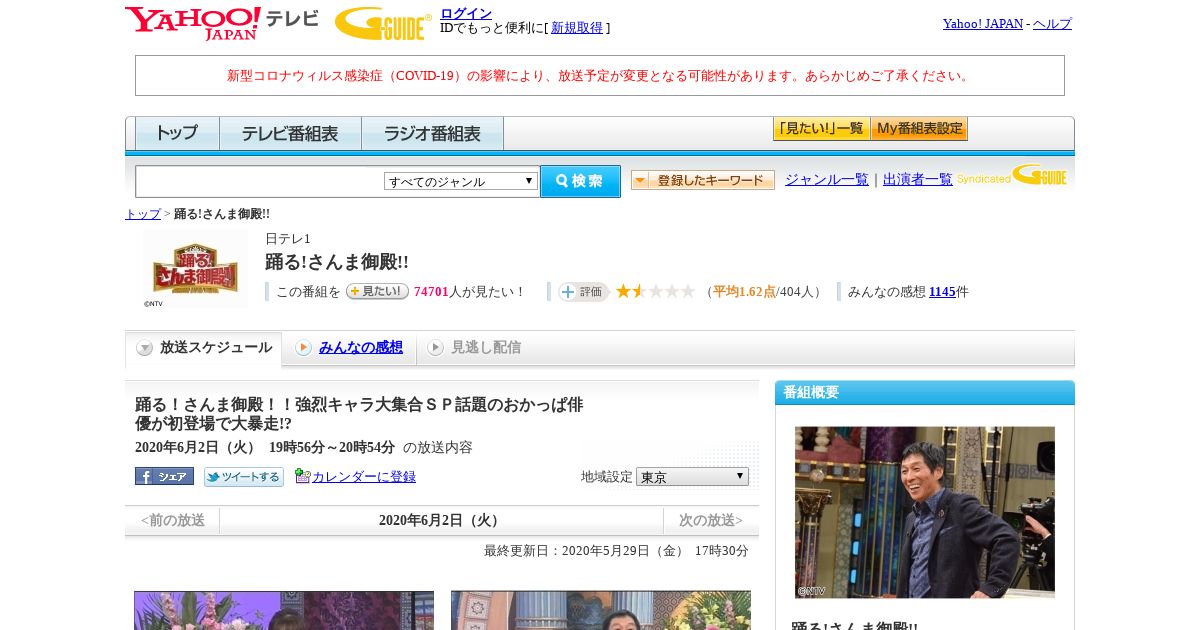Focus the keyword search input field
This screenshot has height=630, width=1200.
tap(260, 181)
